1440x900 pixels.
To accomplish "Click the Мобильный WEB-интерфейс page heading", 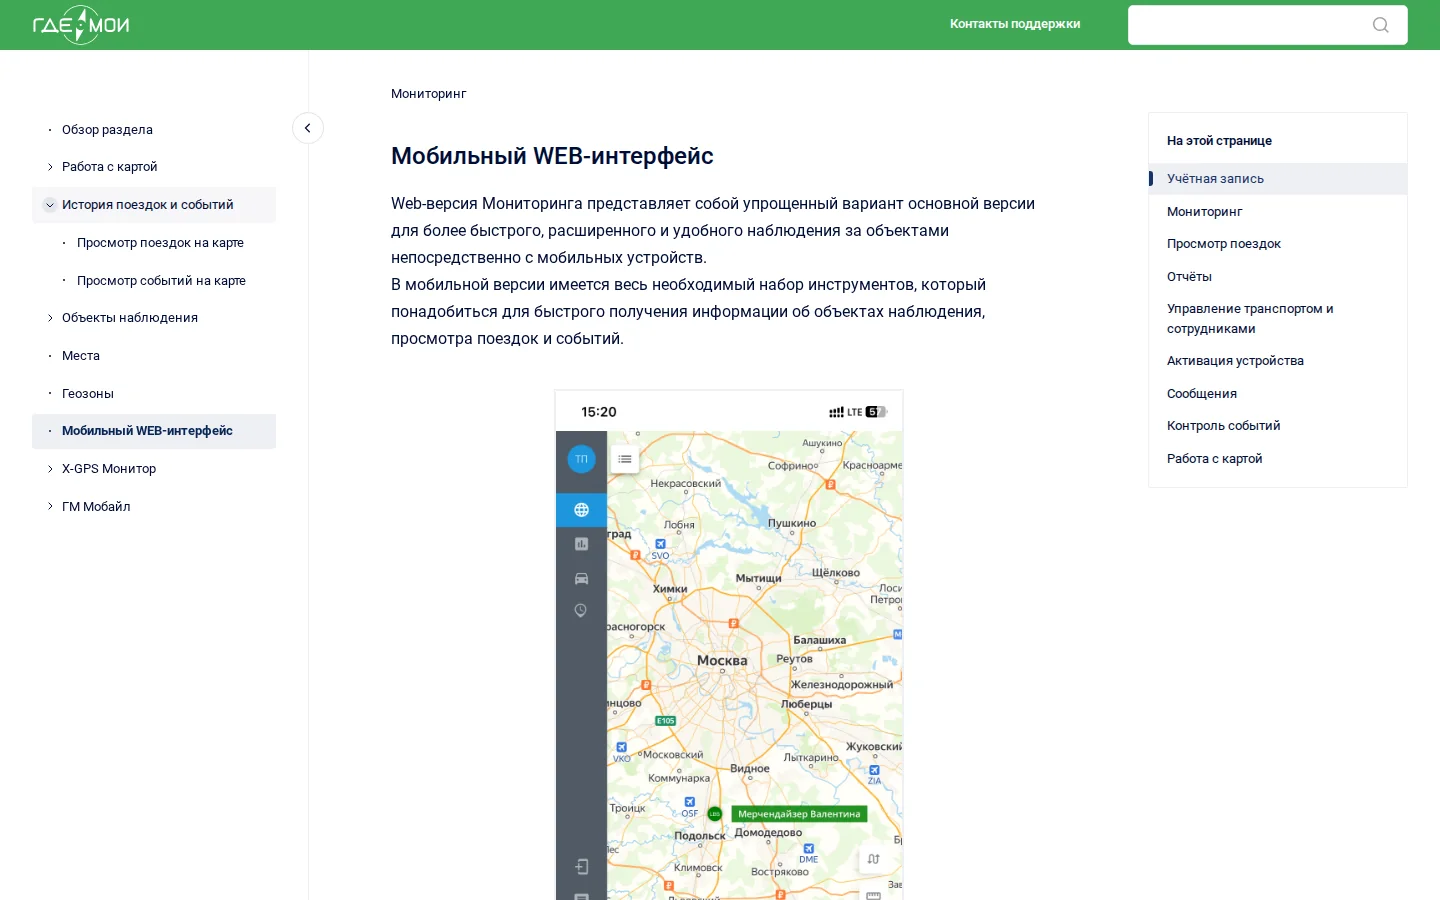I will tap(552, 156).
